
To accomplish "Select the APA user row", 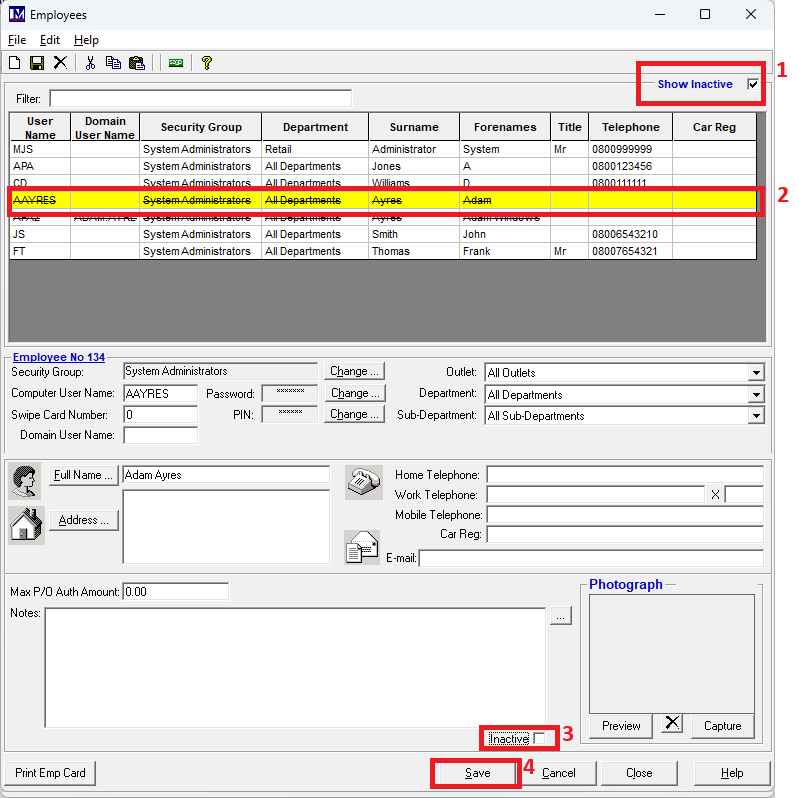I will (383, 166).
